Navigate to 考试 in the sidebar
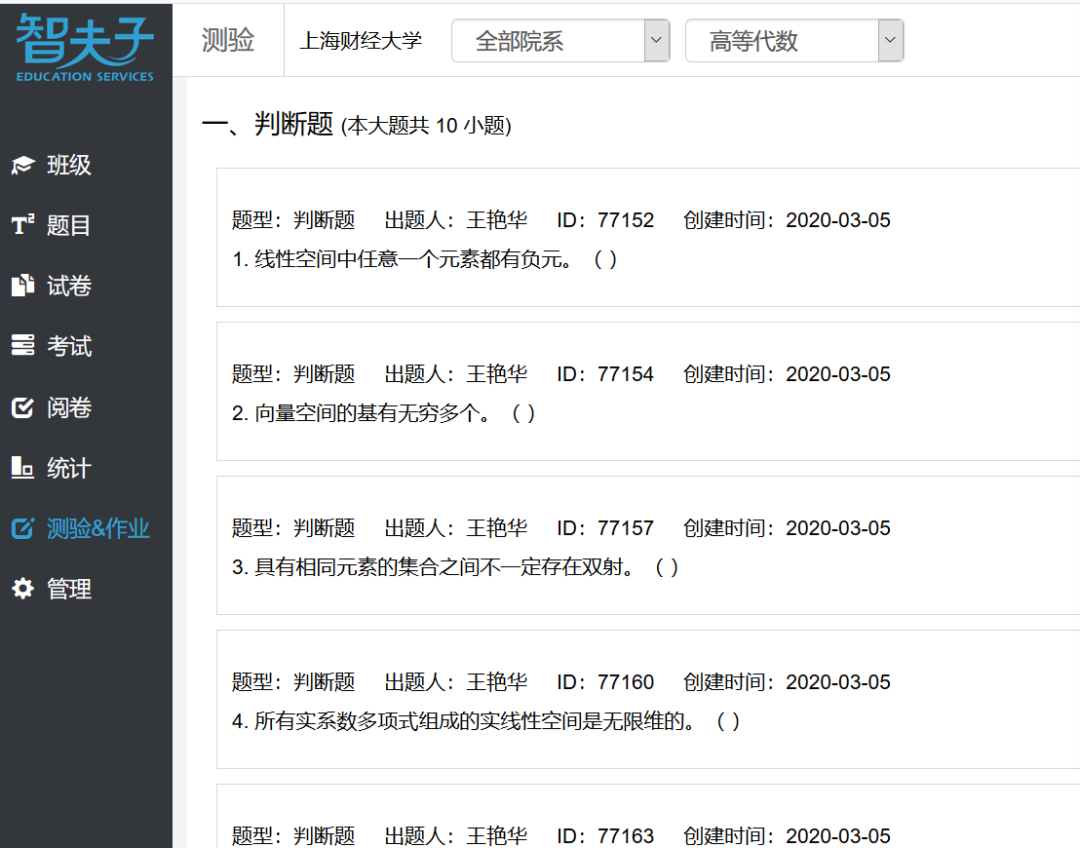The width and height of the screenshot is (1080, 848). point(69,346)
